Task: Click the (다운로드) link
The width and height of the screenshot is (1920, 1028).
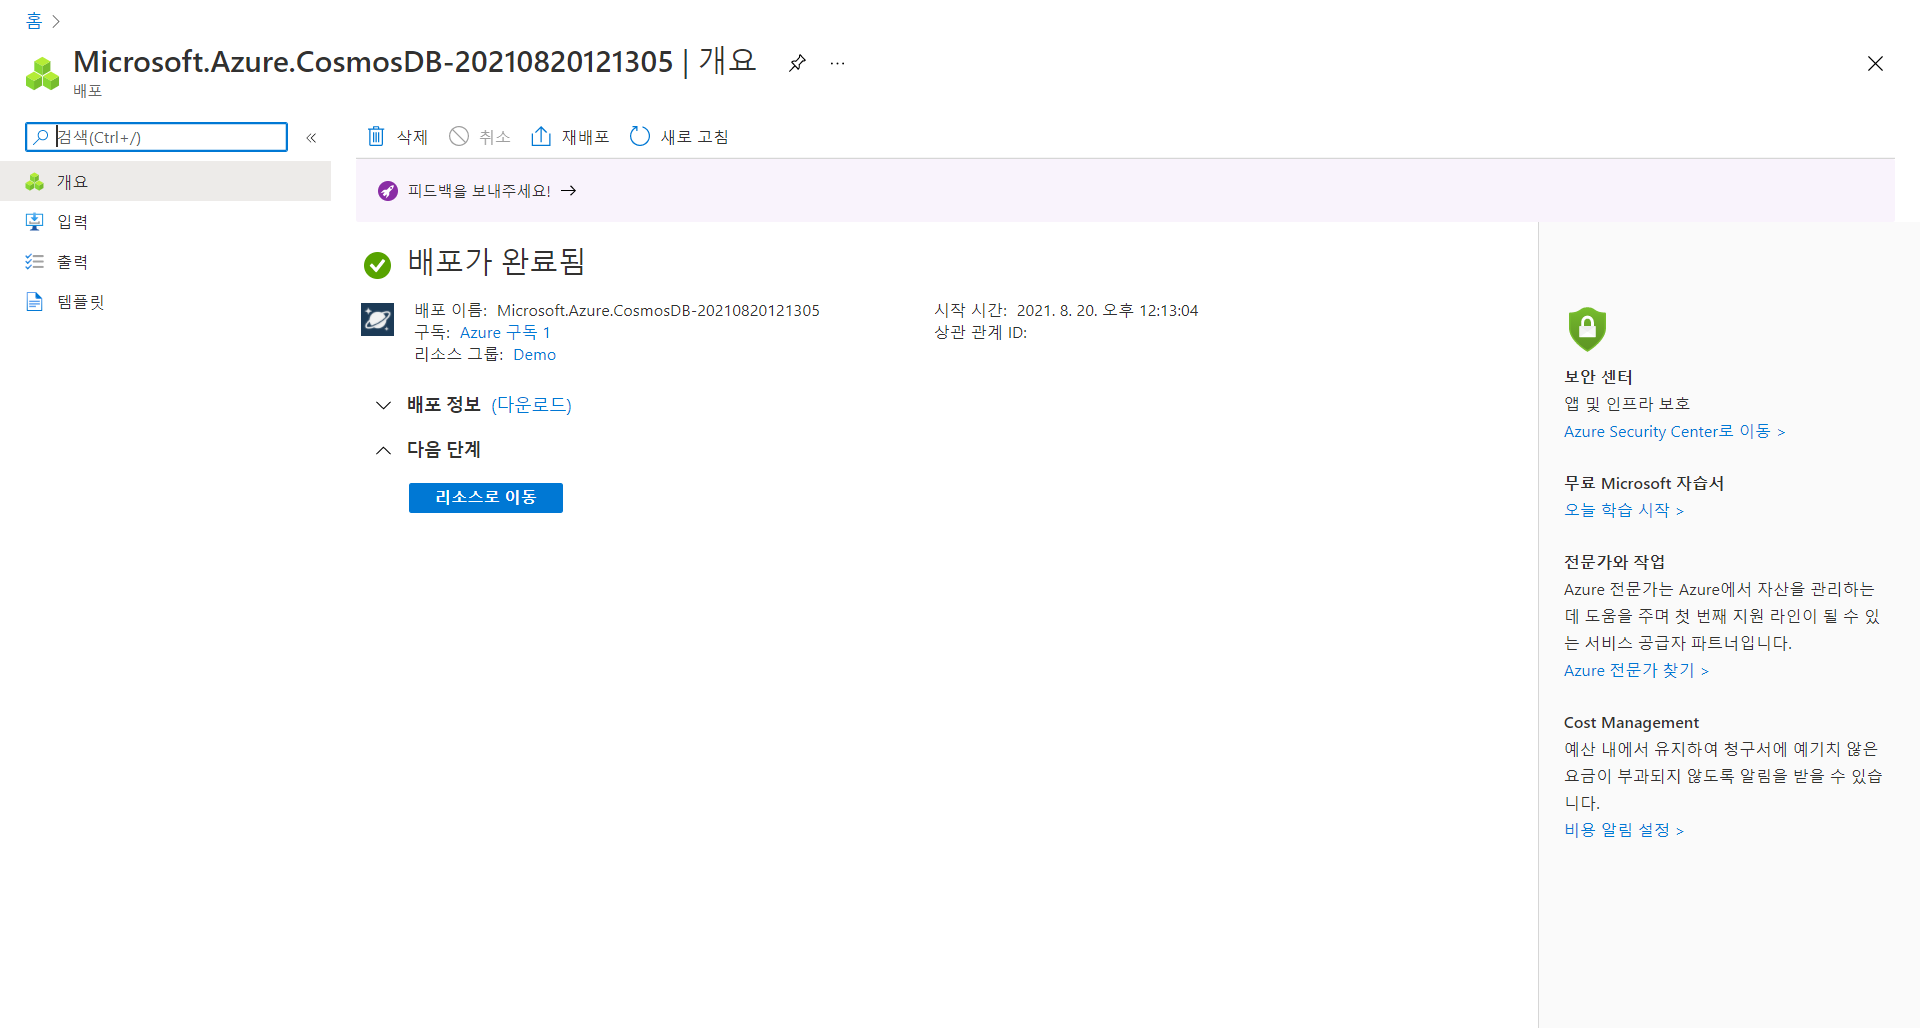Action: click(x=531, y=404)
